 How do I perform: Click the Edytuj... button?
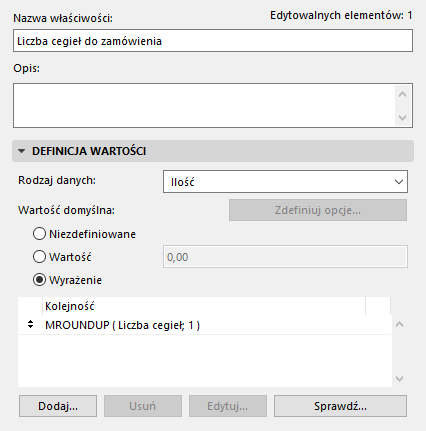pos(228,406)
